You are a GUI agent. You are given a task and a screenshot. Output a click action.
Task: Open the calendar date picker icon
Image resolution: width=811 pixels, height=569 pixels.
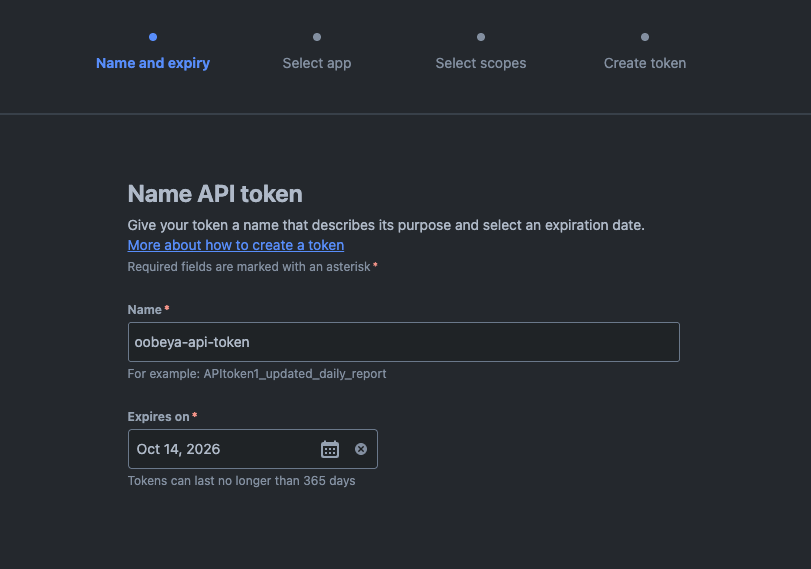click(x=330, y=449)
